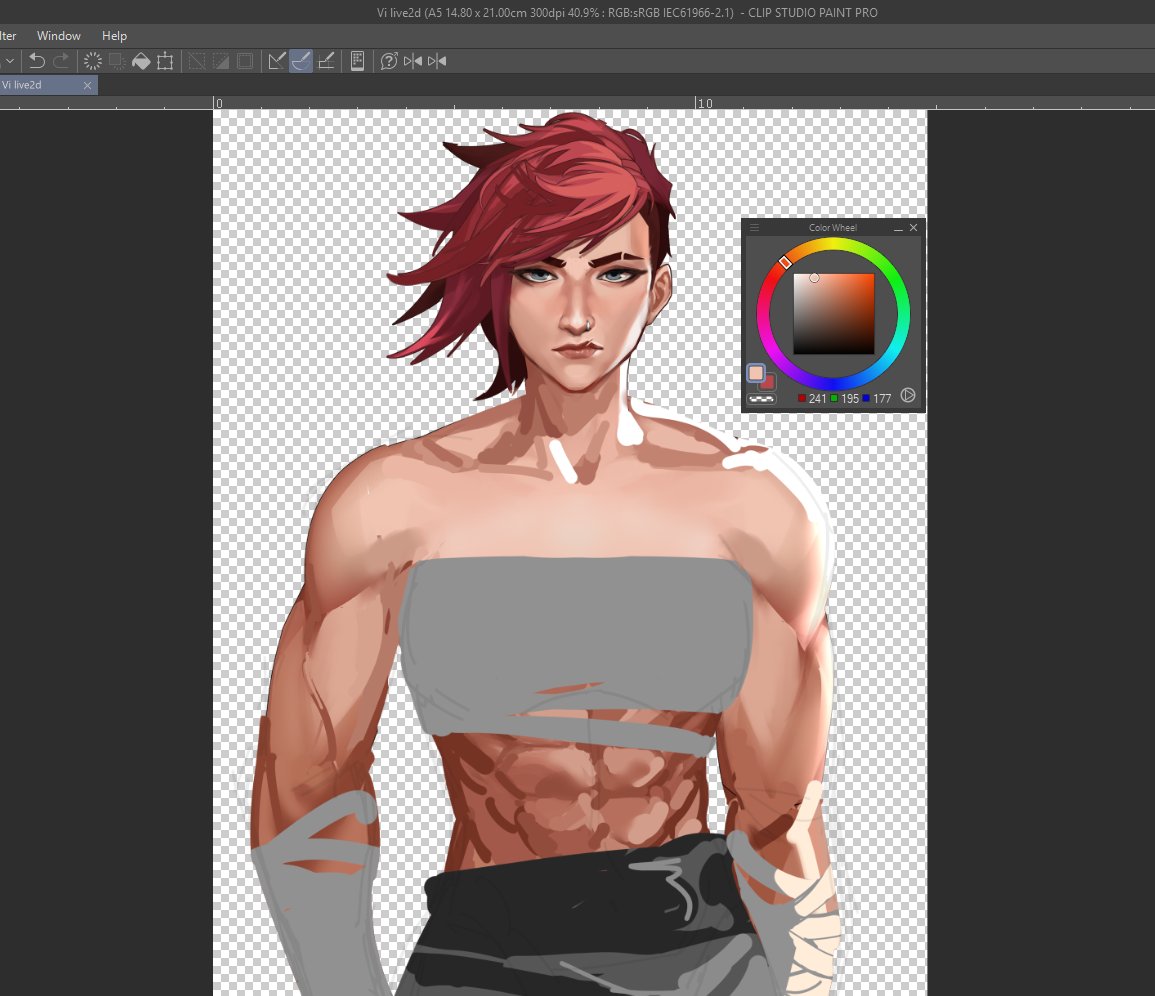Undo the last brush stroke
The image size is (1155, 996).
pos(37,61)
